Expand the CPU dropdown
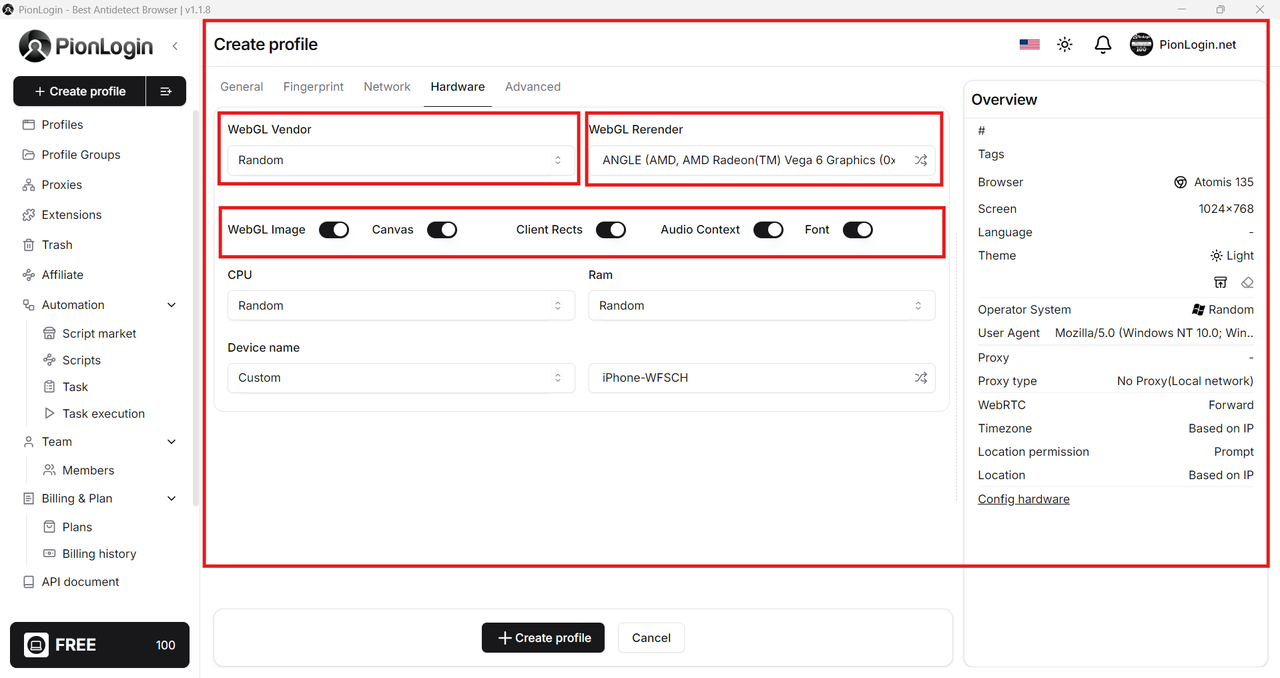 tap(400, 306)
